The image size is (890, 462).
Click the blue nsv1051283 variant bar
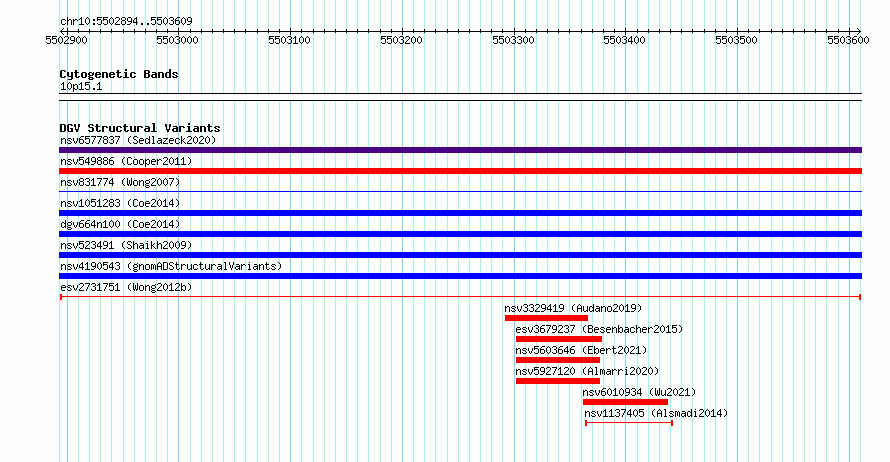click(460, 213)
